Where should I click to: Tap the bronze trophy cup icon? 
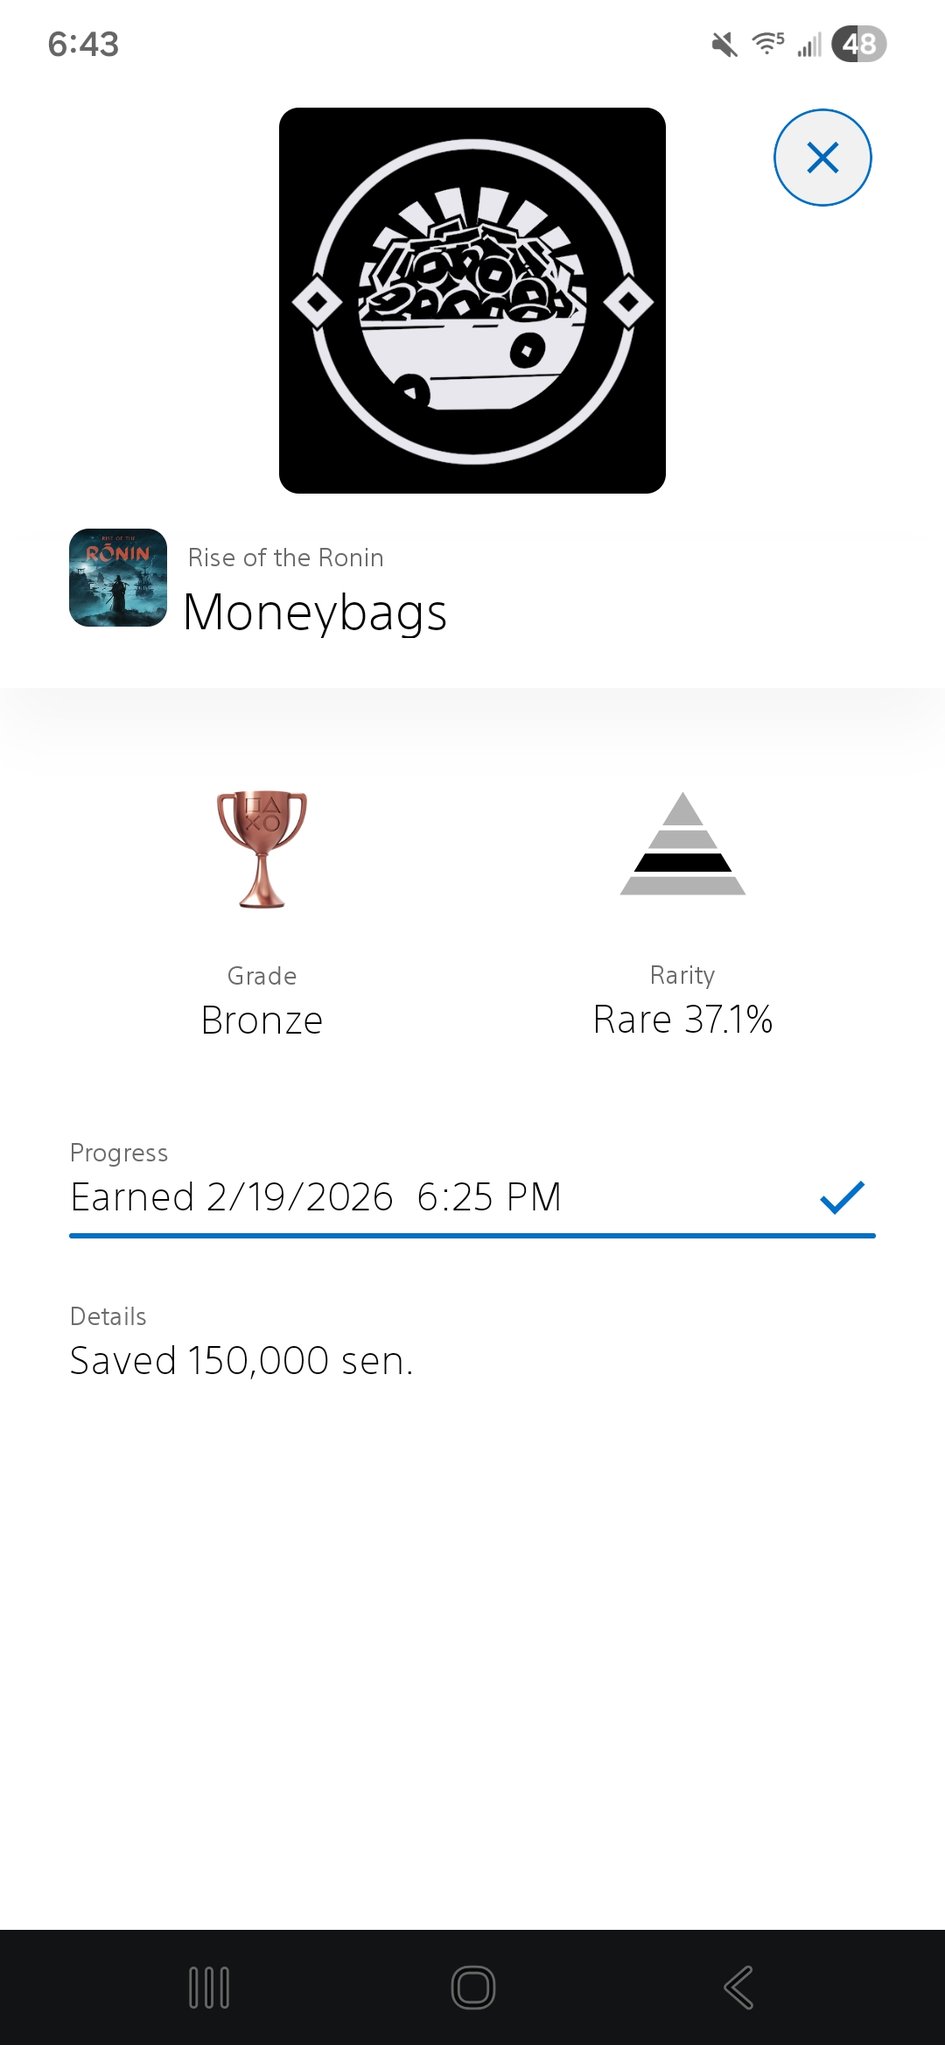pyautogui.click(x=262, y=848)
